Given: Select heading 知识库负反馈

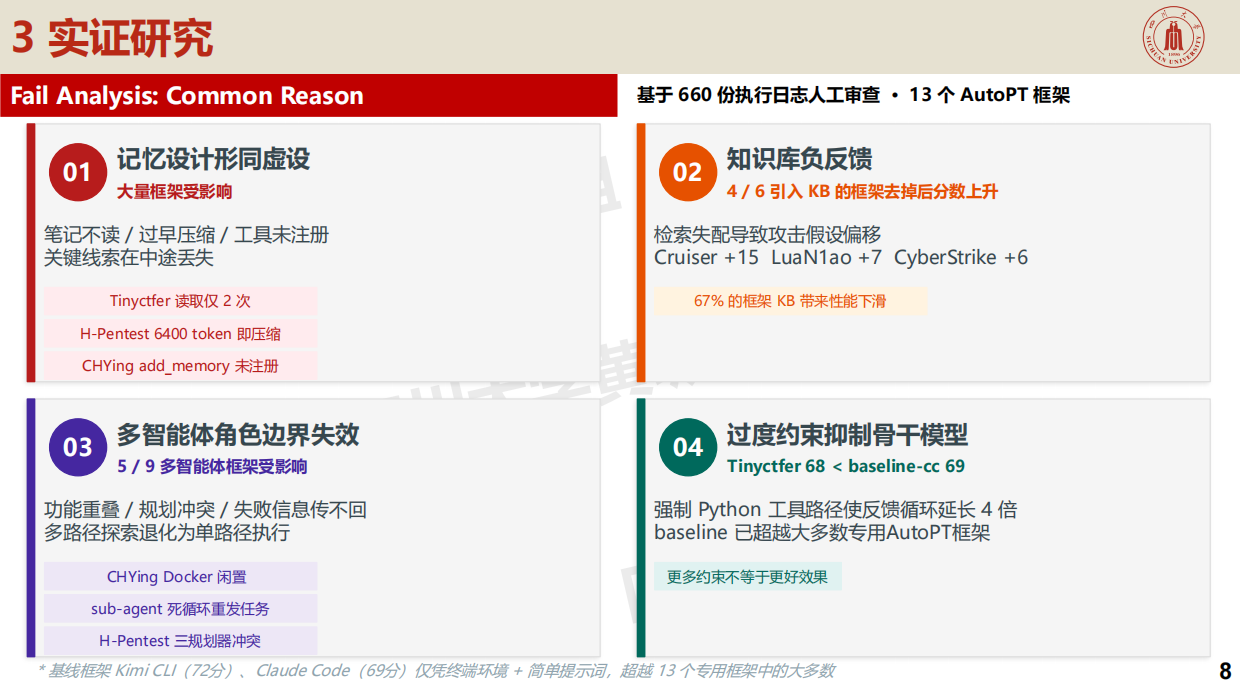Looking at the screenshot, I should coord(799,159).
